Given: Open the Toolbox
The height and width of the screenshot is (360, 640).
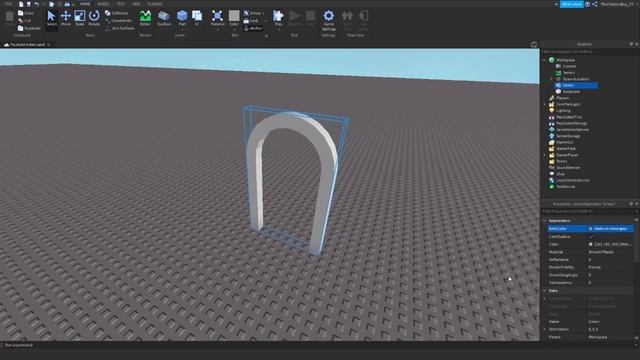Looking at the screenshot, I should click(x=164, y=19).
